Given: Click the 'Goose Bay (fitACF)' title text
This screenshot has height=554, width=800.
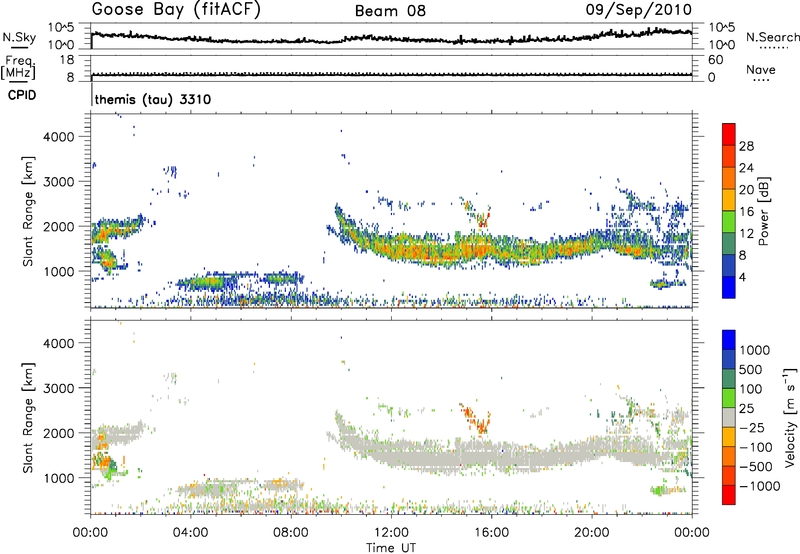Looking at the screenshot, I should pyautogui.click(x=176, y=10).
